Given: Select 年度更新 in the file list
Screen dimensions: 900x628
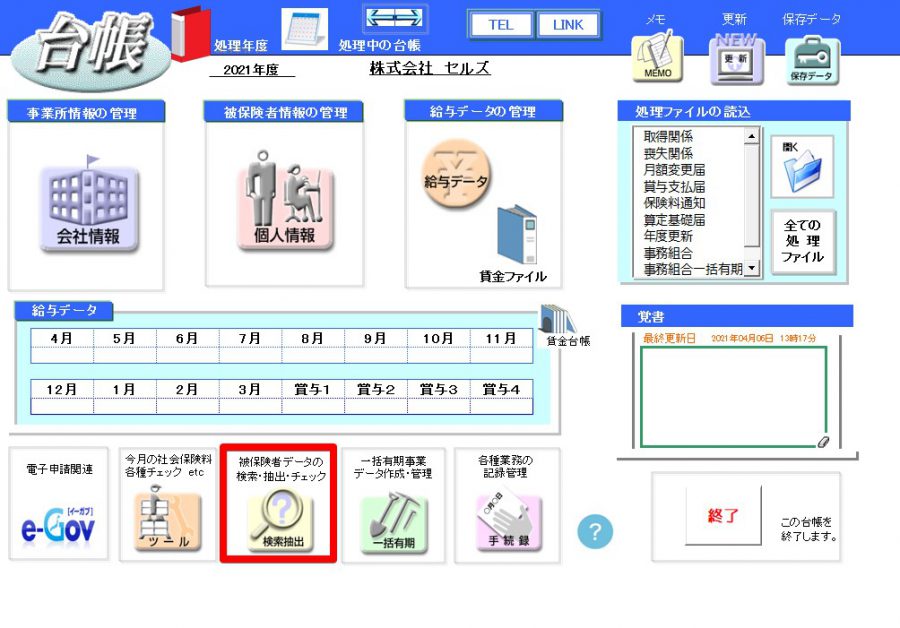Looking at the screenshot, I should tap(668, 236).
